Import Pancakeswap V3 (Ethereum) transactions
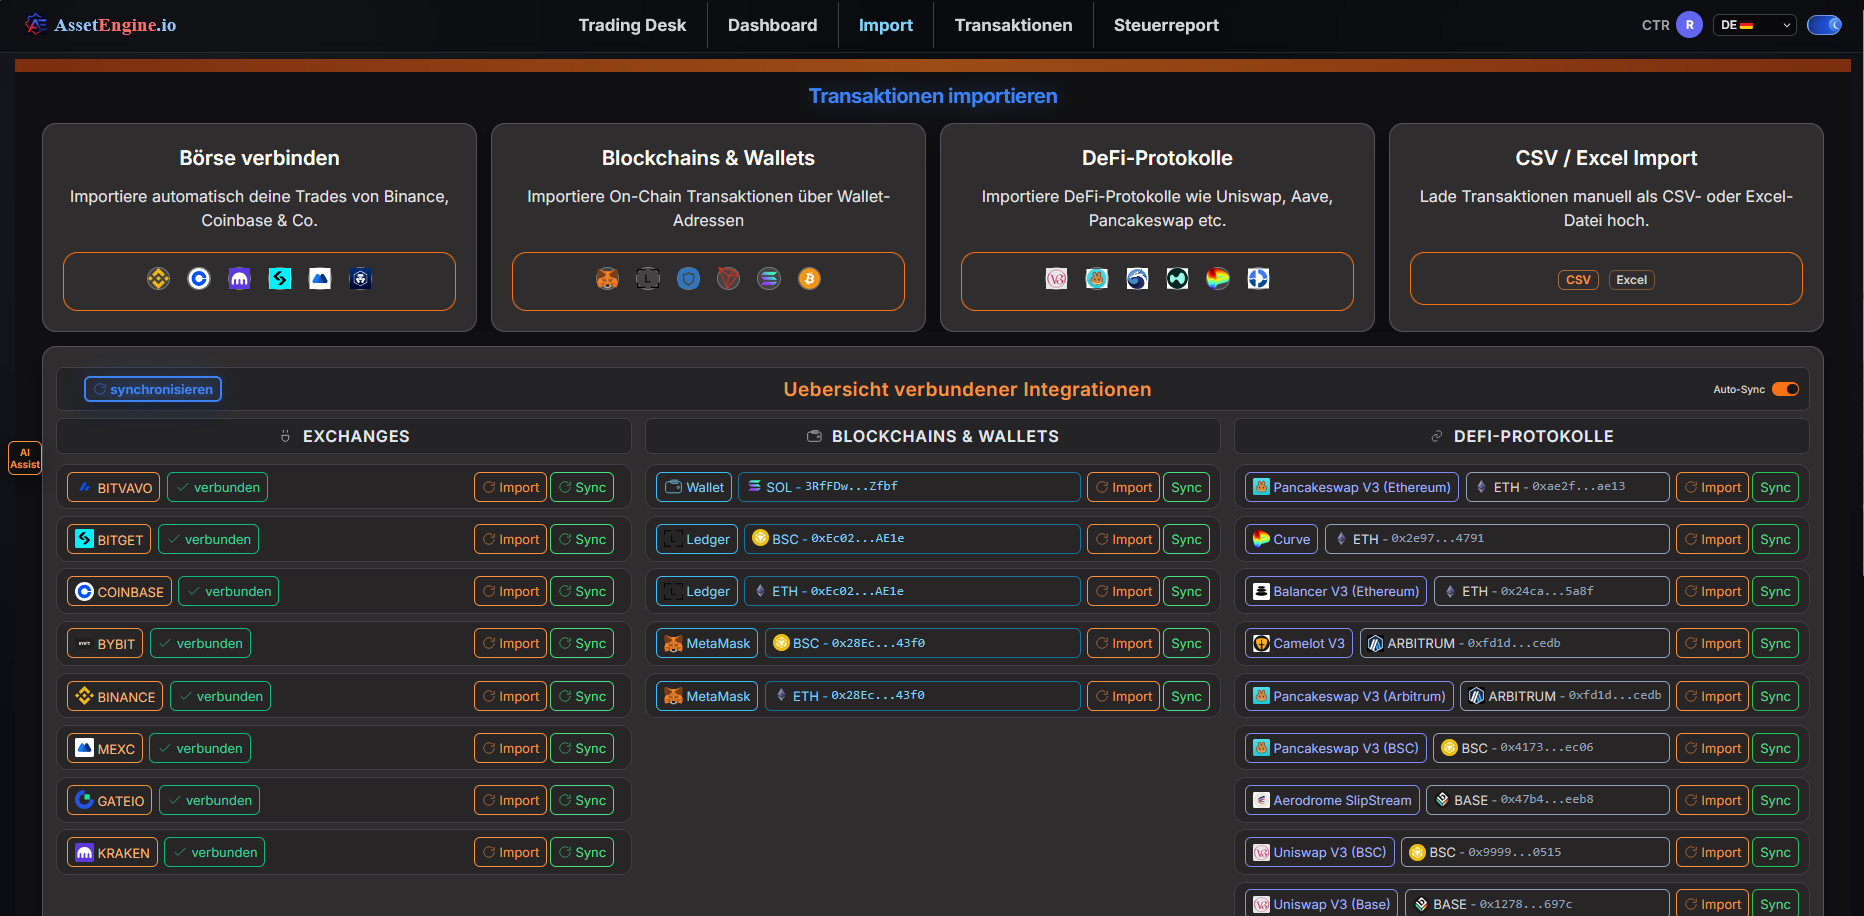This screenshot has height=916, width=1864. point(1712,487)
